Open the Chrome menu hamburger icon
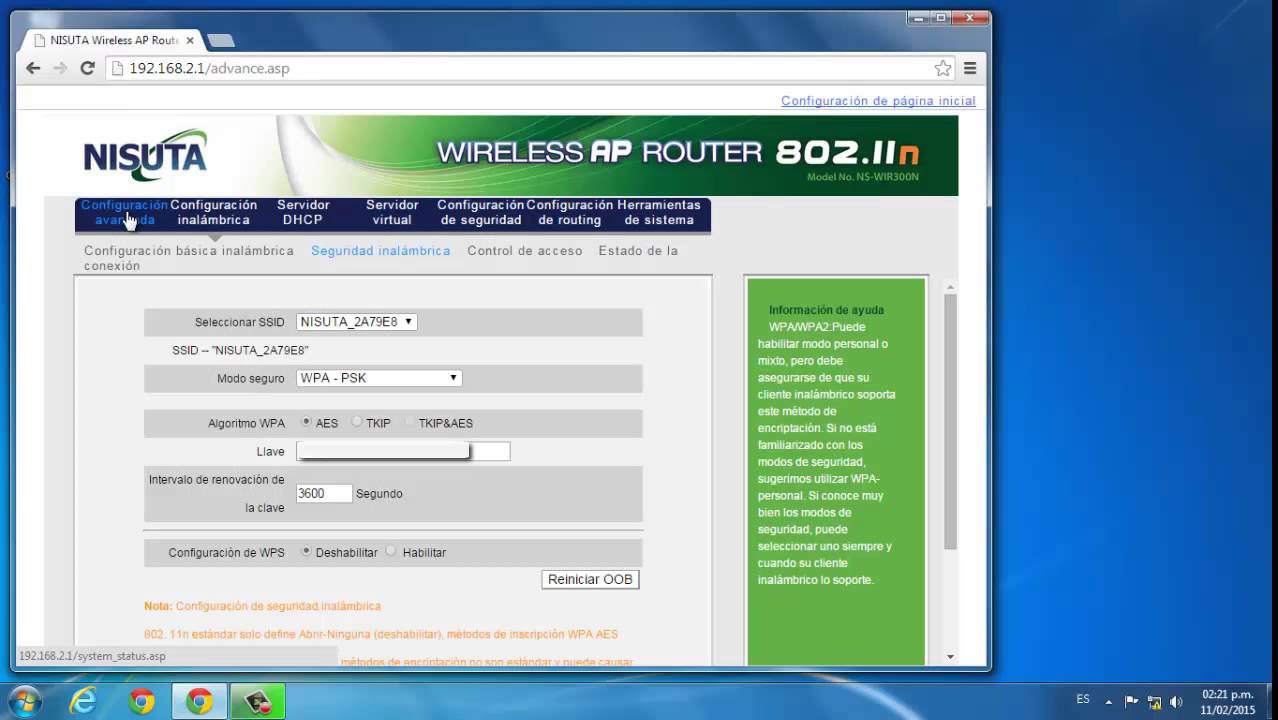Image resolution: width=1278 pixels, height=720 pixels. click(x=970, y=68)
